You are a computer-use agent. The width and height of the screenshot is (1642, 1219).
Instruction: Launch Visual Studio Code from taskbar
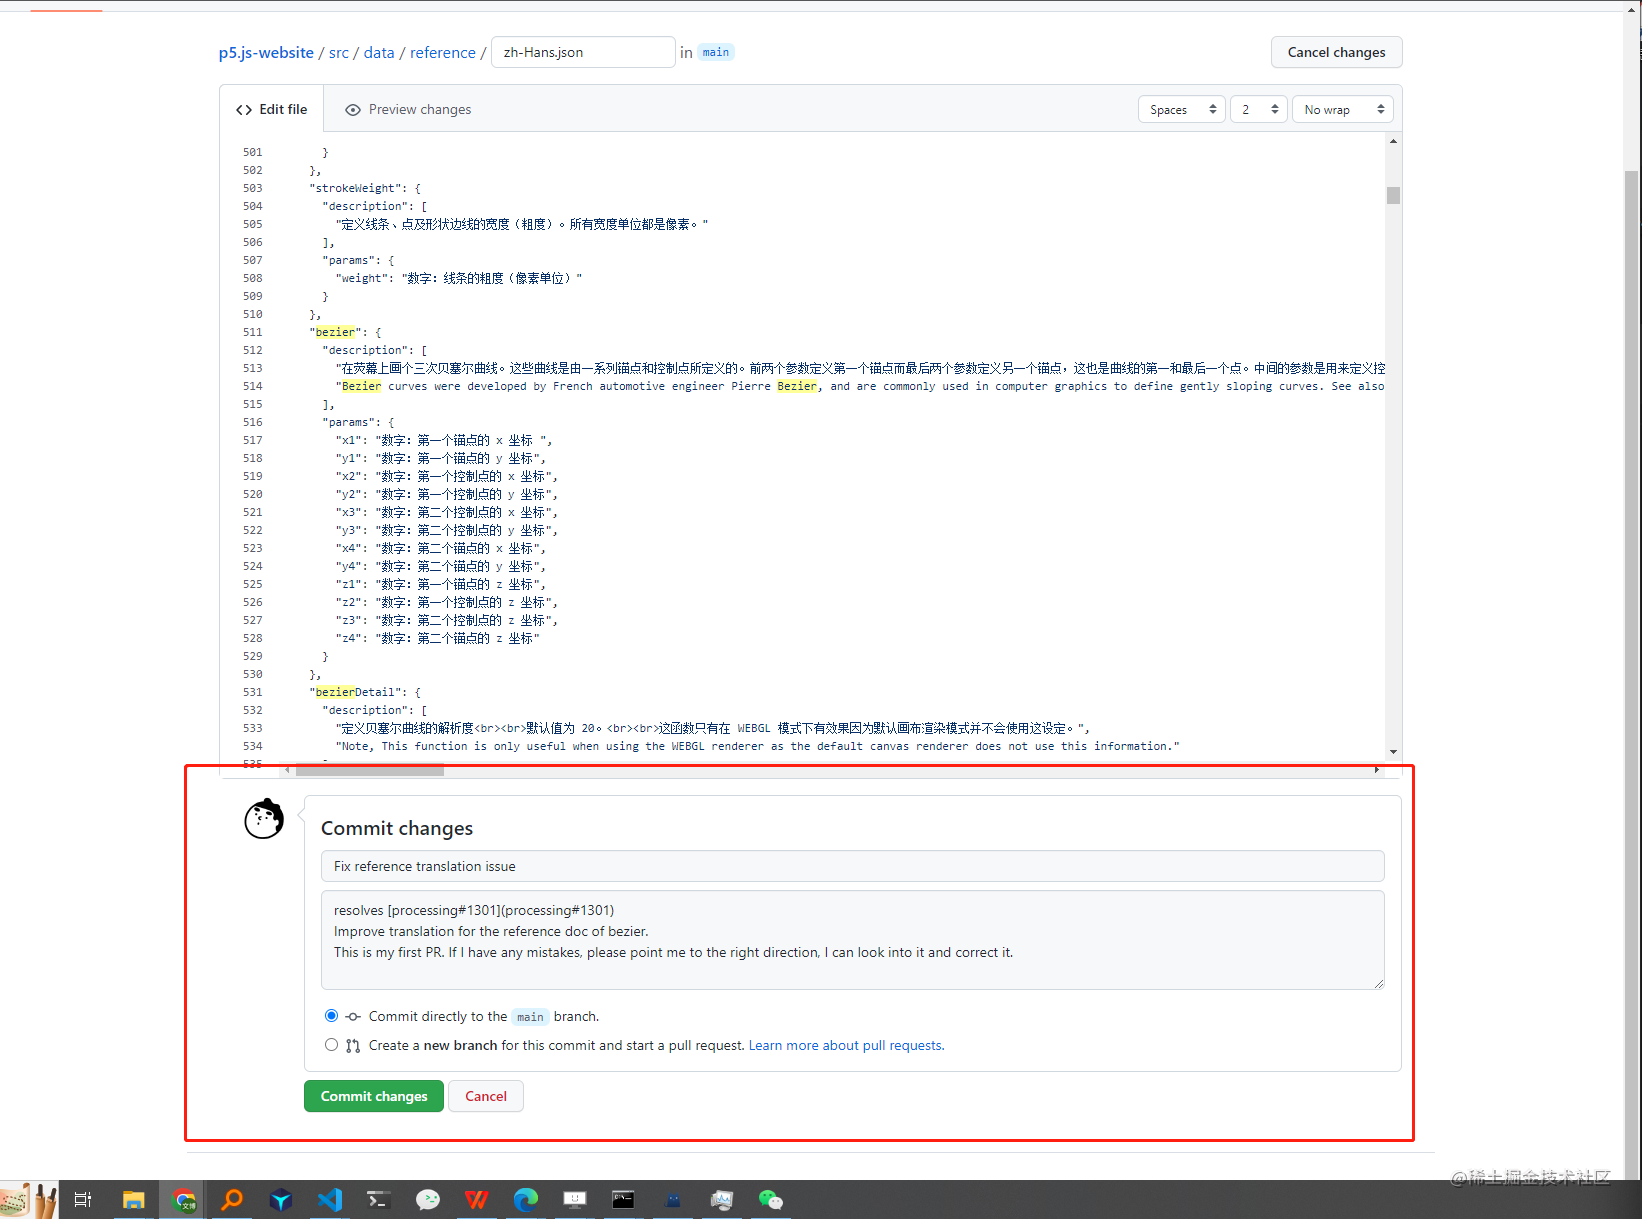pos(330,1199)
